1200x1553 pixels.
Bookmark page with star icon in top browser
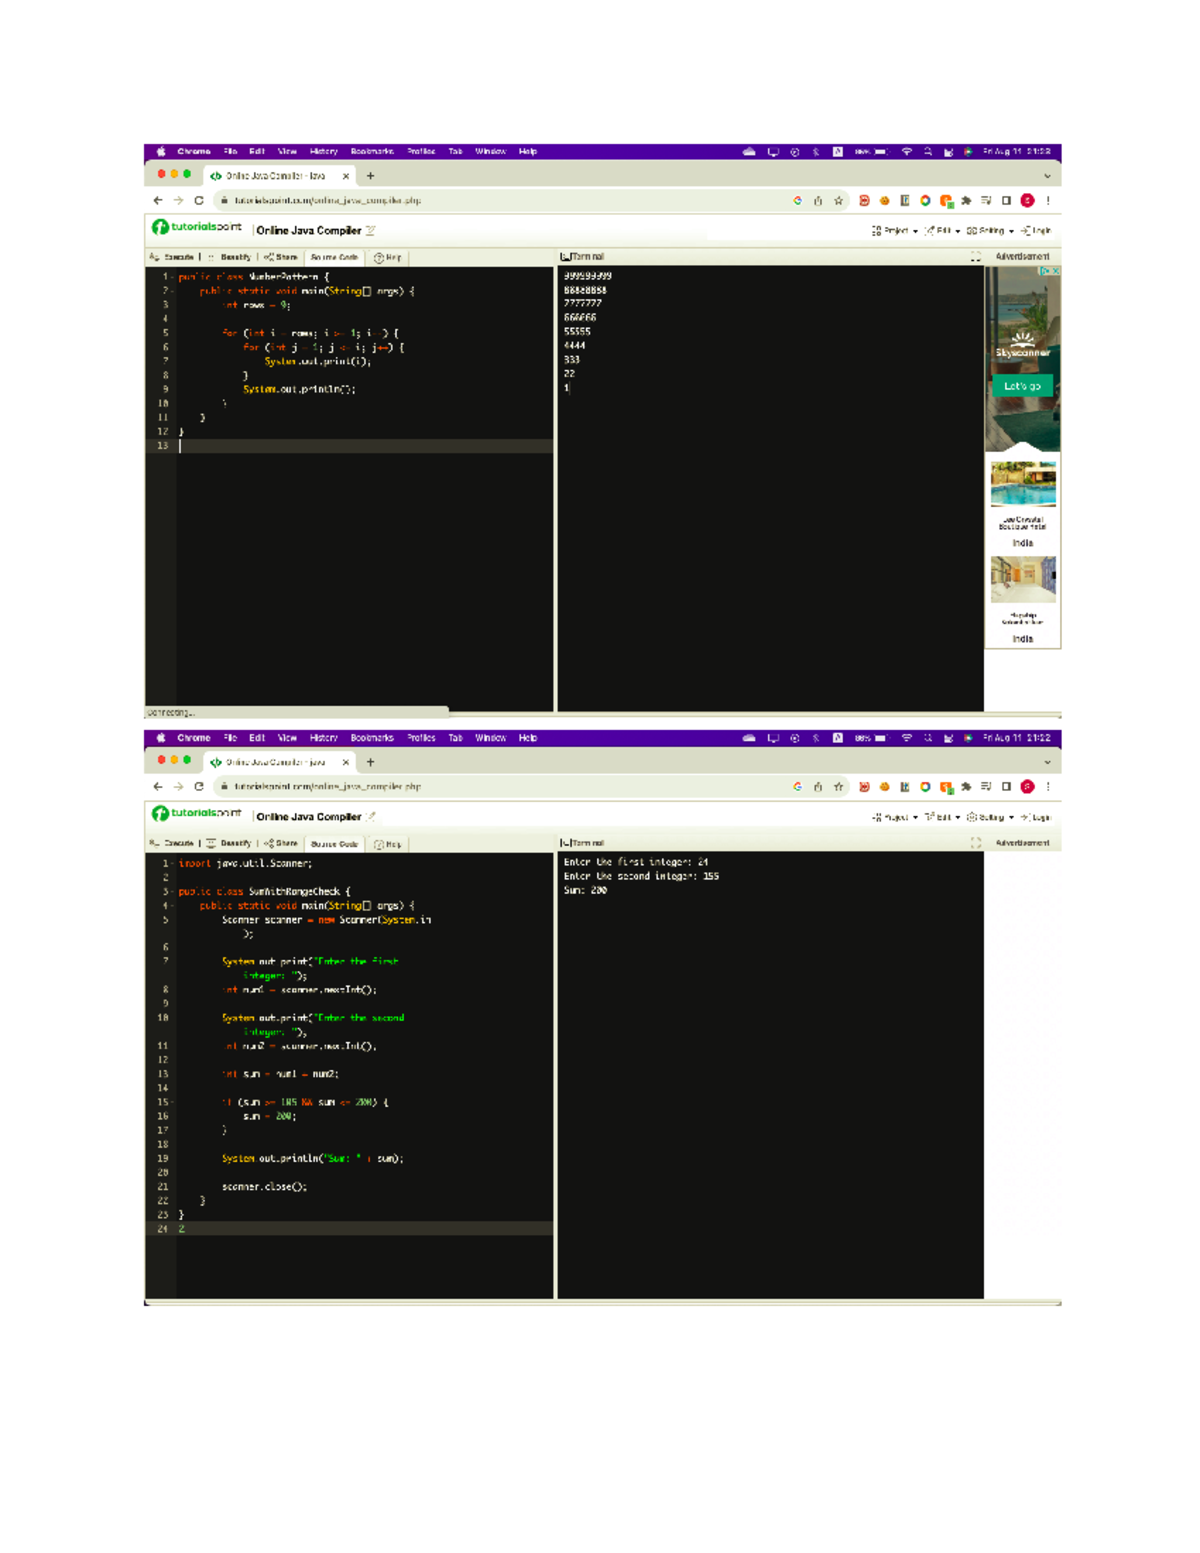coord(838,201)
